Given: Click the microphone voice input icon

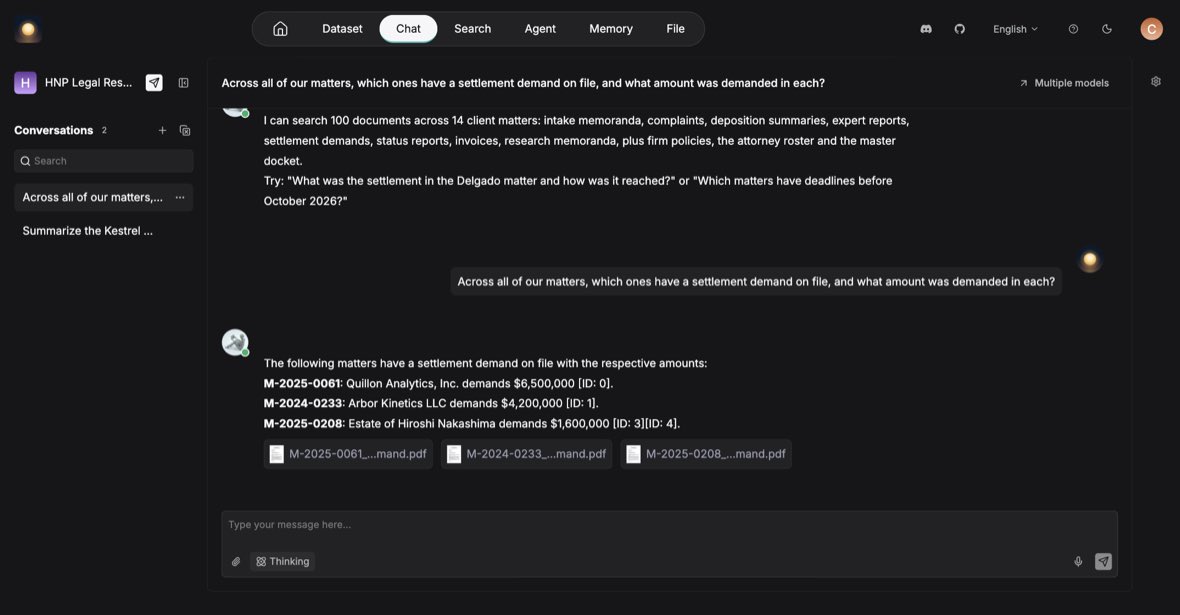Looking at the screenshot, I should tap(1078, 562).
